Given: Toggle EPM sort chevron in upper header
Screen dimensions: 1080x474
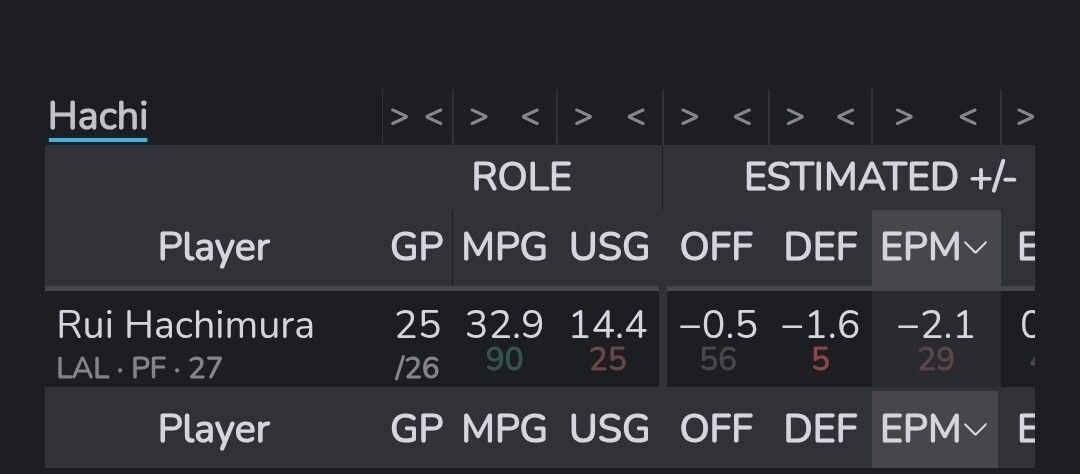Looking at the screenshot, I should (978, 249).
